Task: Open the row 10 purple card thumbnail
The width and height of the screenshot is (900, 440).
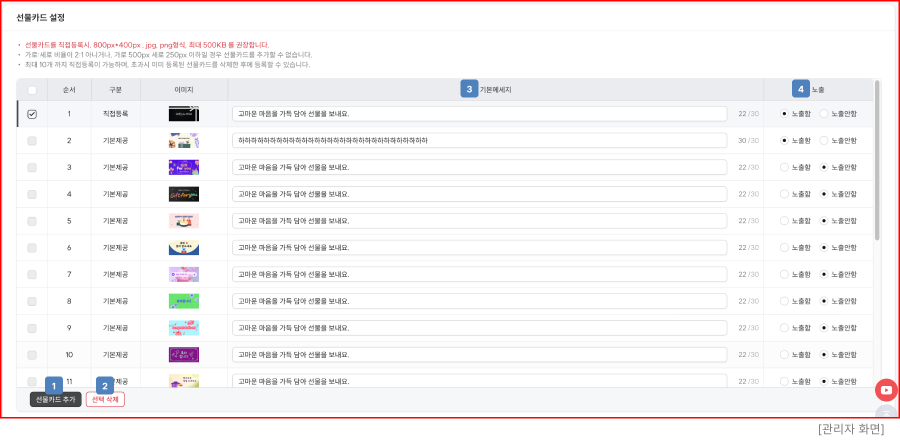Action: 184,354
